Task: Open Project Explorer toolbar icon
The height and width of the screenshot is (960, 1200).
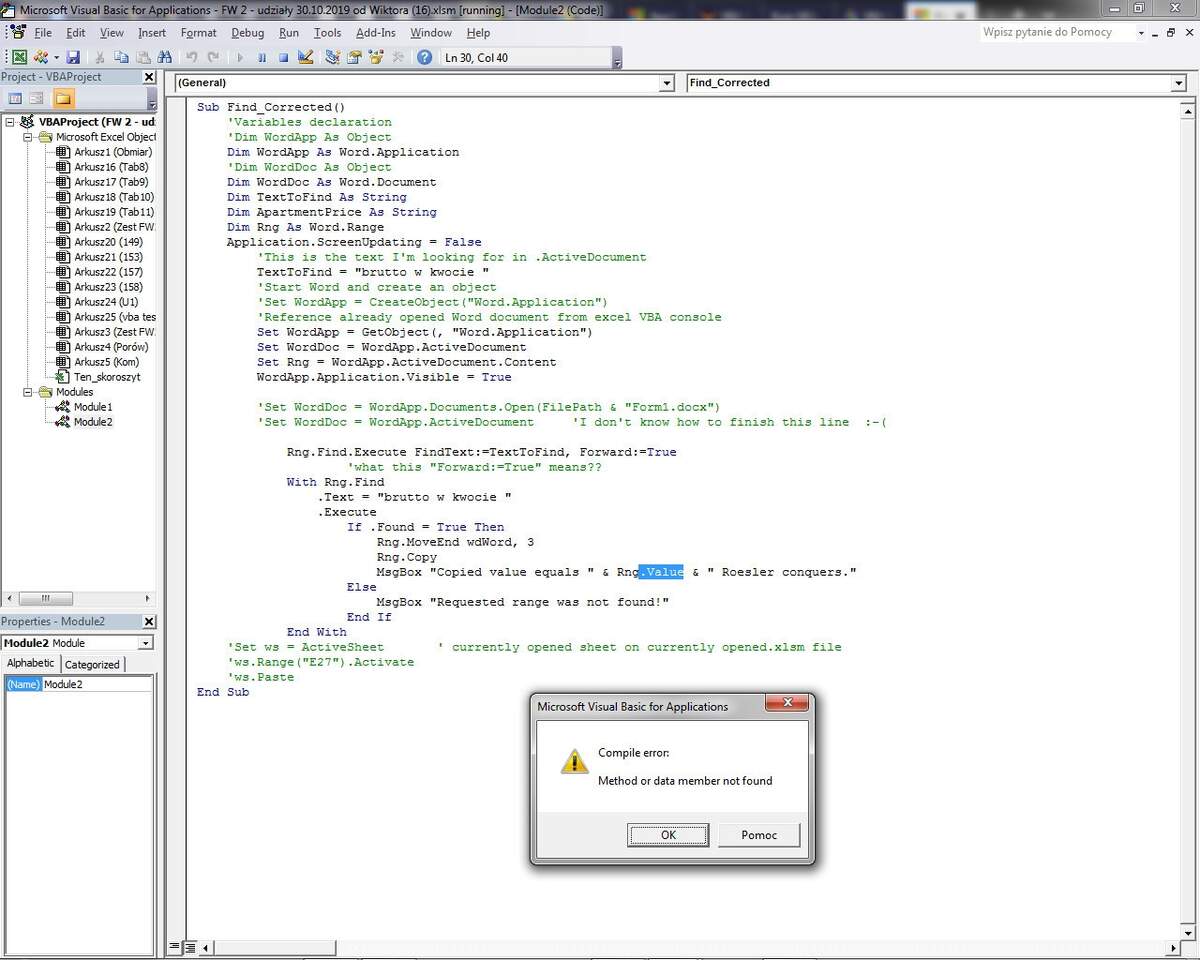Action: click(333, 58)
